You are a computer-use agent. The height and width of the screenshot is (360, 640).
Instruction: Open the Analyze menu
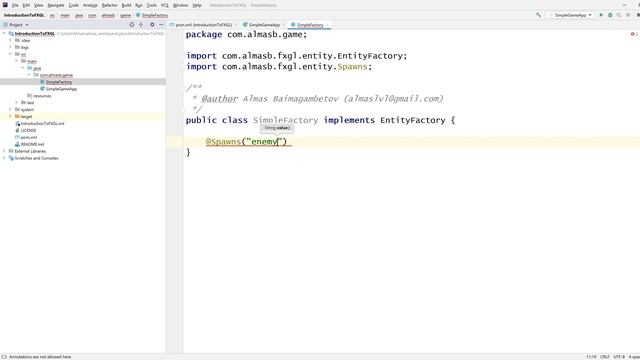click(90, 5)
